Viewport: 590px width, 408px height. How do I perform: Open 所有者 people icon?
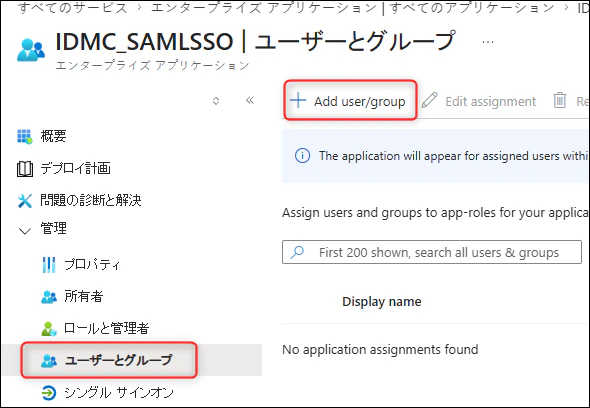49,297
